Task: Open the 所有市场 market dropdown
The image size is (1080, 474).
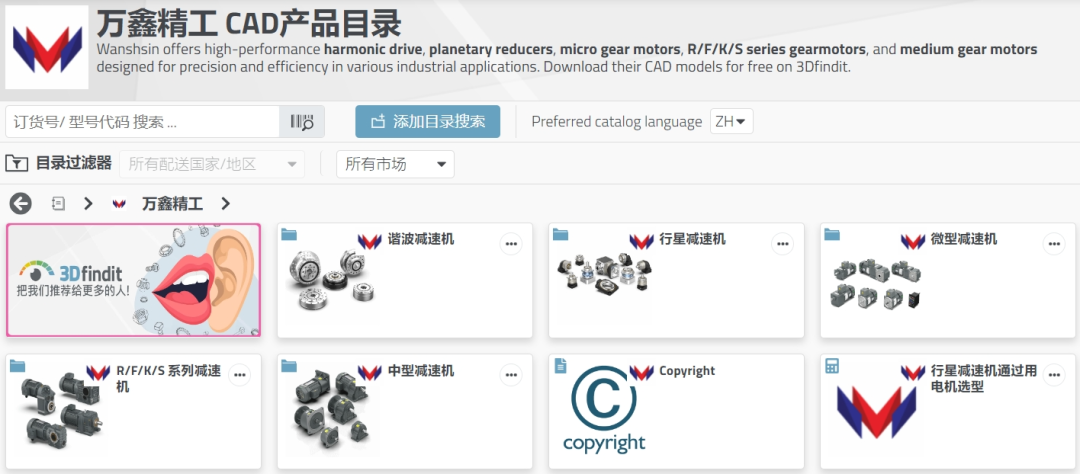Action: coord(395,164)
